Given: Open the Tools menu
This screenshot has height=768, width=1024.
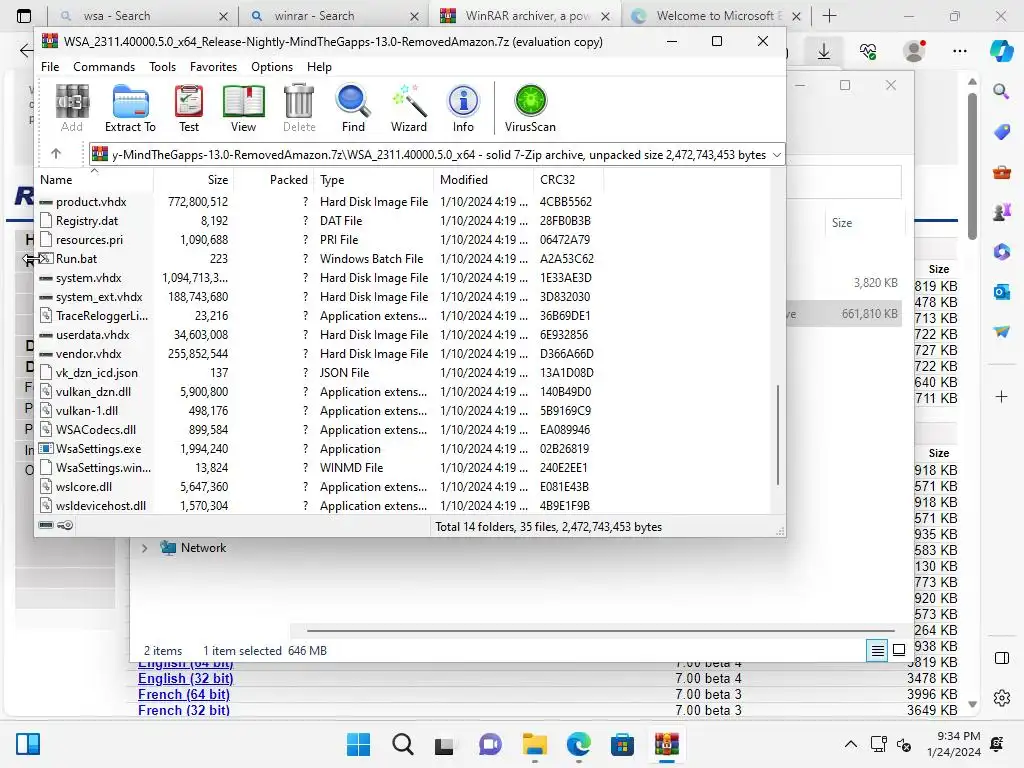Looking at the screenshot, I should 162,67.
